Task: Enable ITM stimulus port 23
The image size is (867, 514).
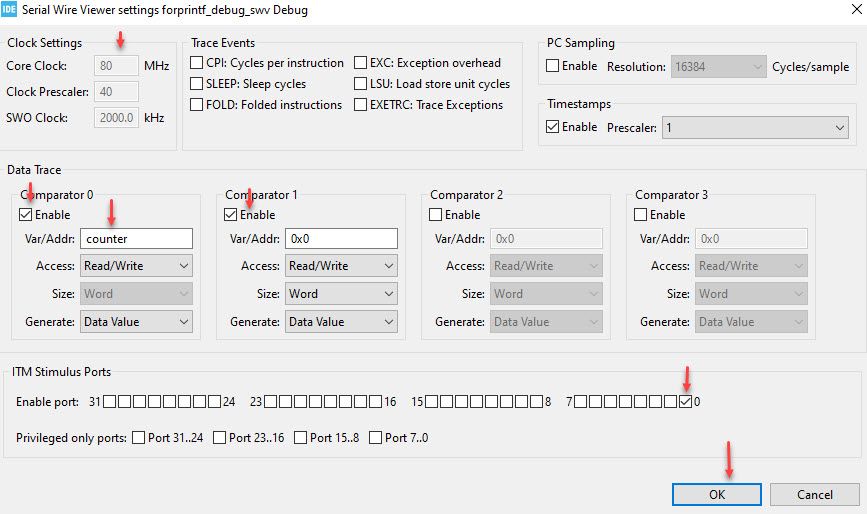Action: tap(270, 401)
